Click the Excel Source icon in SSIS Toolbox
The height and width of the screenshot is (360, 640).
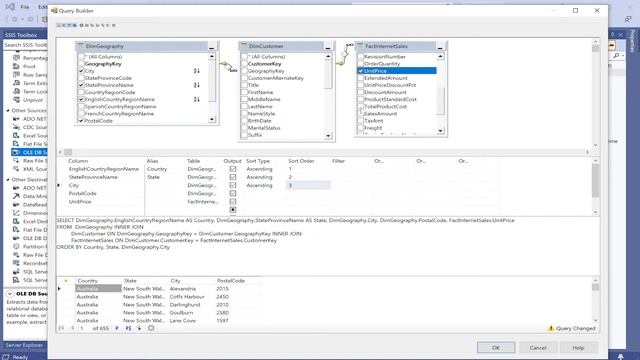(16, 136)
